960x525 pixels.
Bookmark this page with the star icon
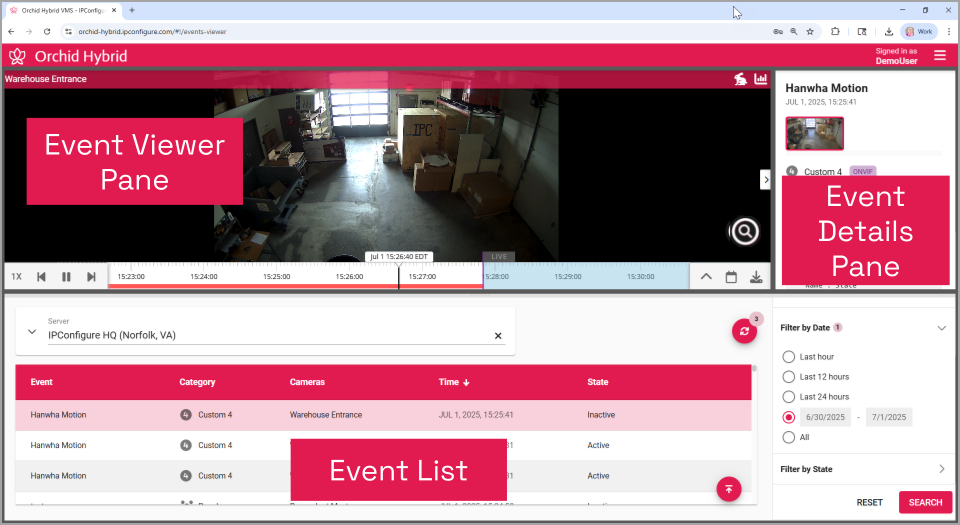tap(810, 31)
